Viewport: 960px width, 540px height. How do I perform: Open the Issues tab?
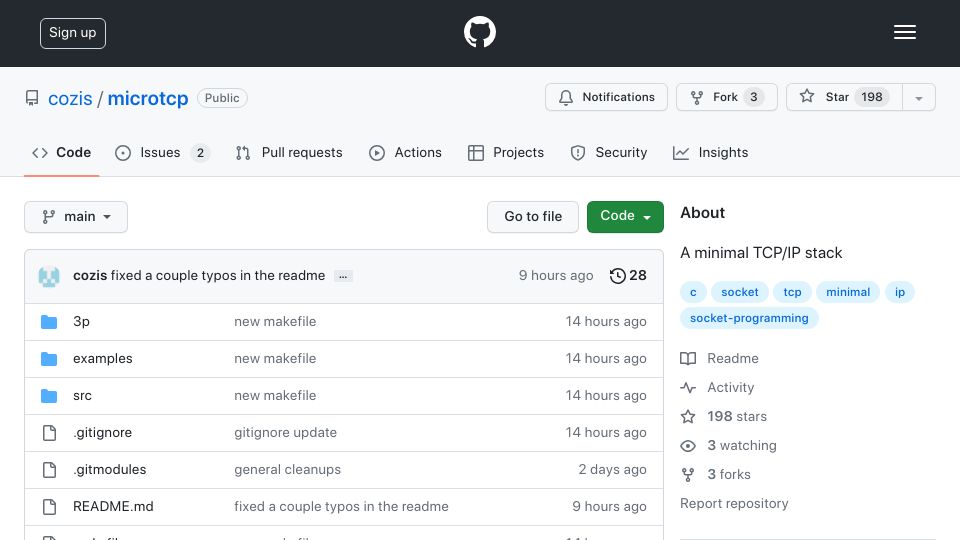(x=162, y=152)
